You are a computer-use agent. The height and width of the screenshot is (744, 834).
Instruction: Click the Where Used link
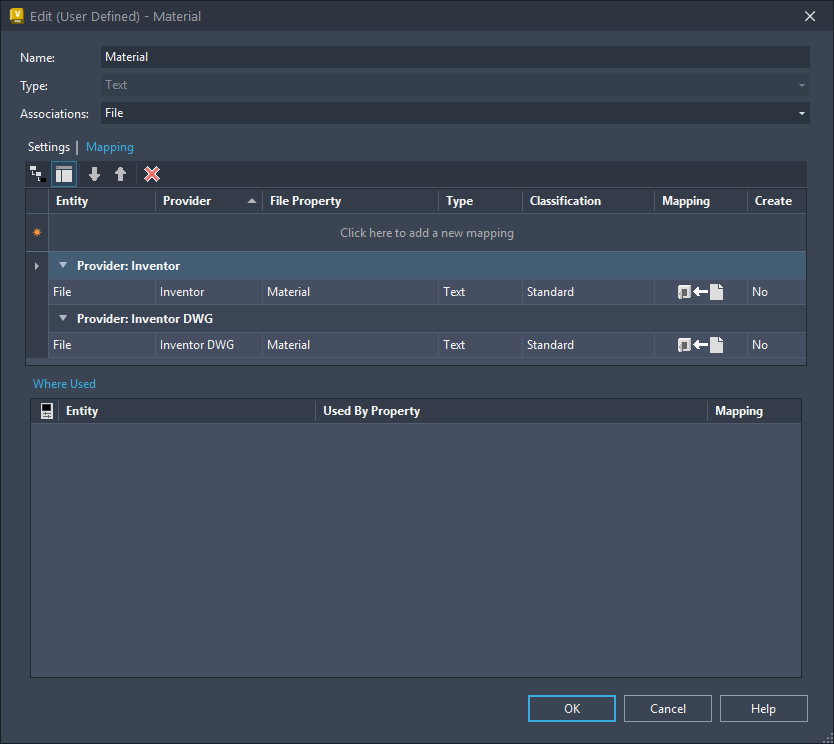coord(64,383)
